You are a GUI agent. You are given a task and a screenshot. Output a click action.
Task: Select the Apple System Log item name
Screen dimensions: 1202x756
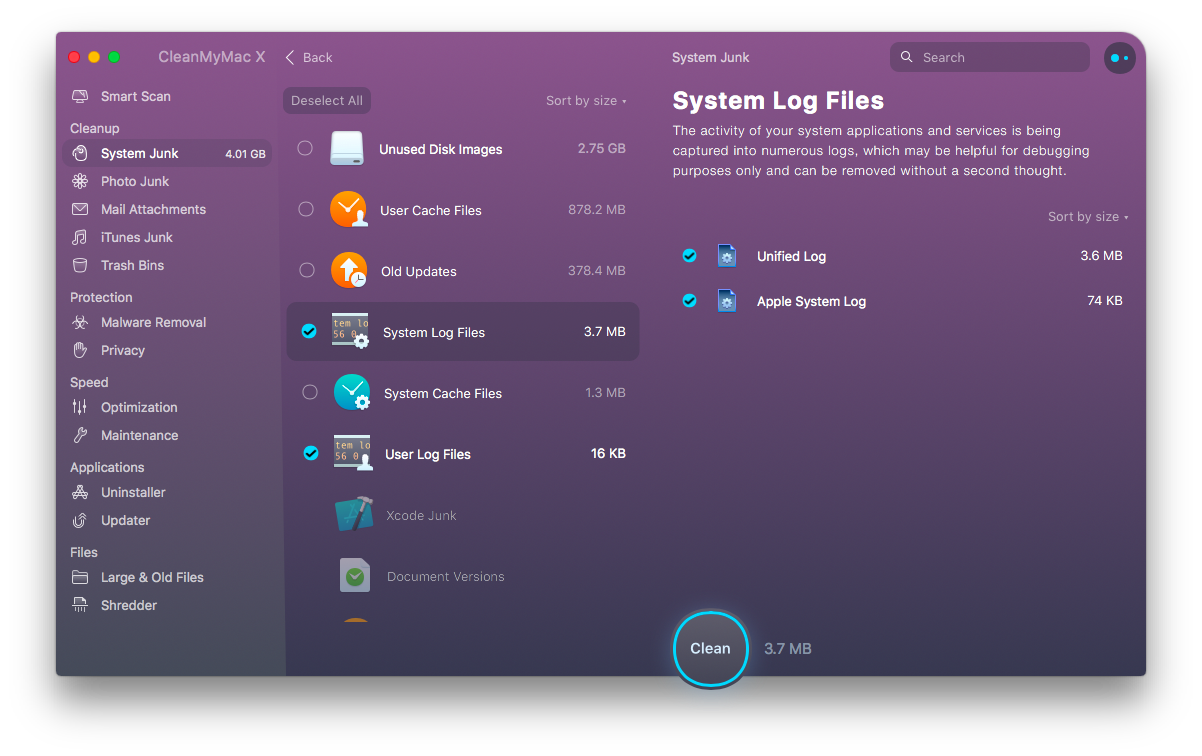(811, 301)
